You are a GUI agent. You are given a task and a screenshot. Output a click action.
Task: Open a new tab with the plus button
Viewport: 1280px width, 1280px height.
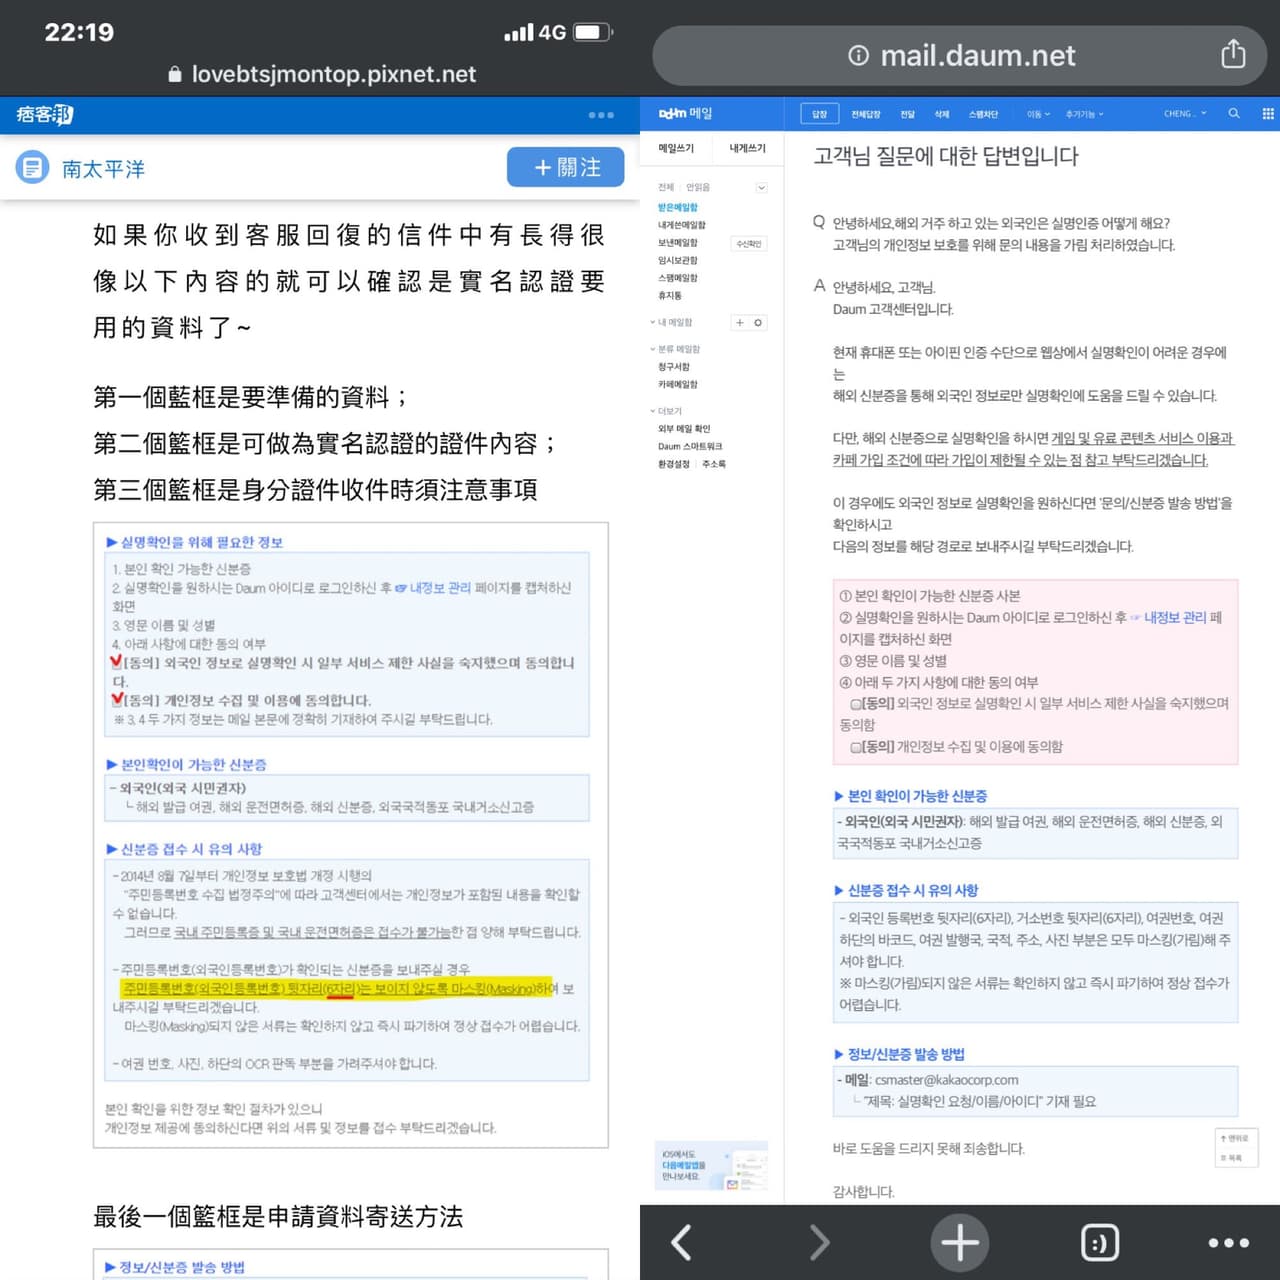(x=960, y=1242)
